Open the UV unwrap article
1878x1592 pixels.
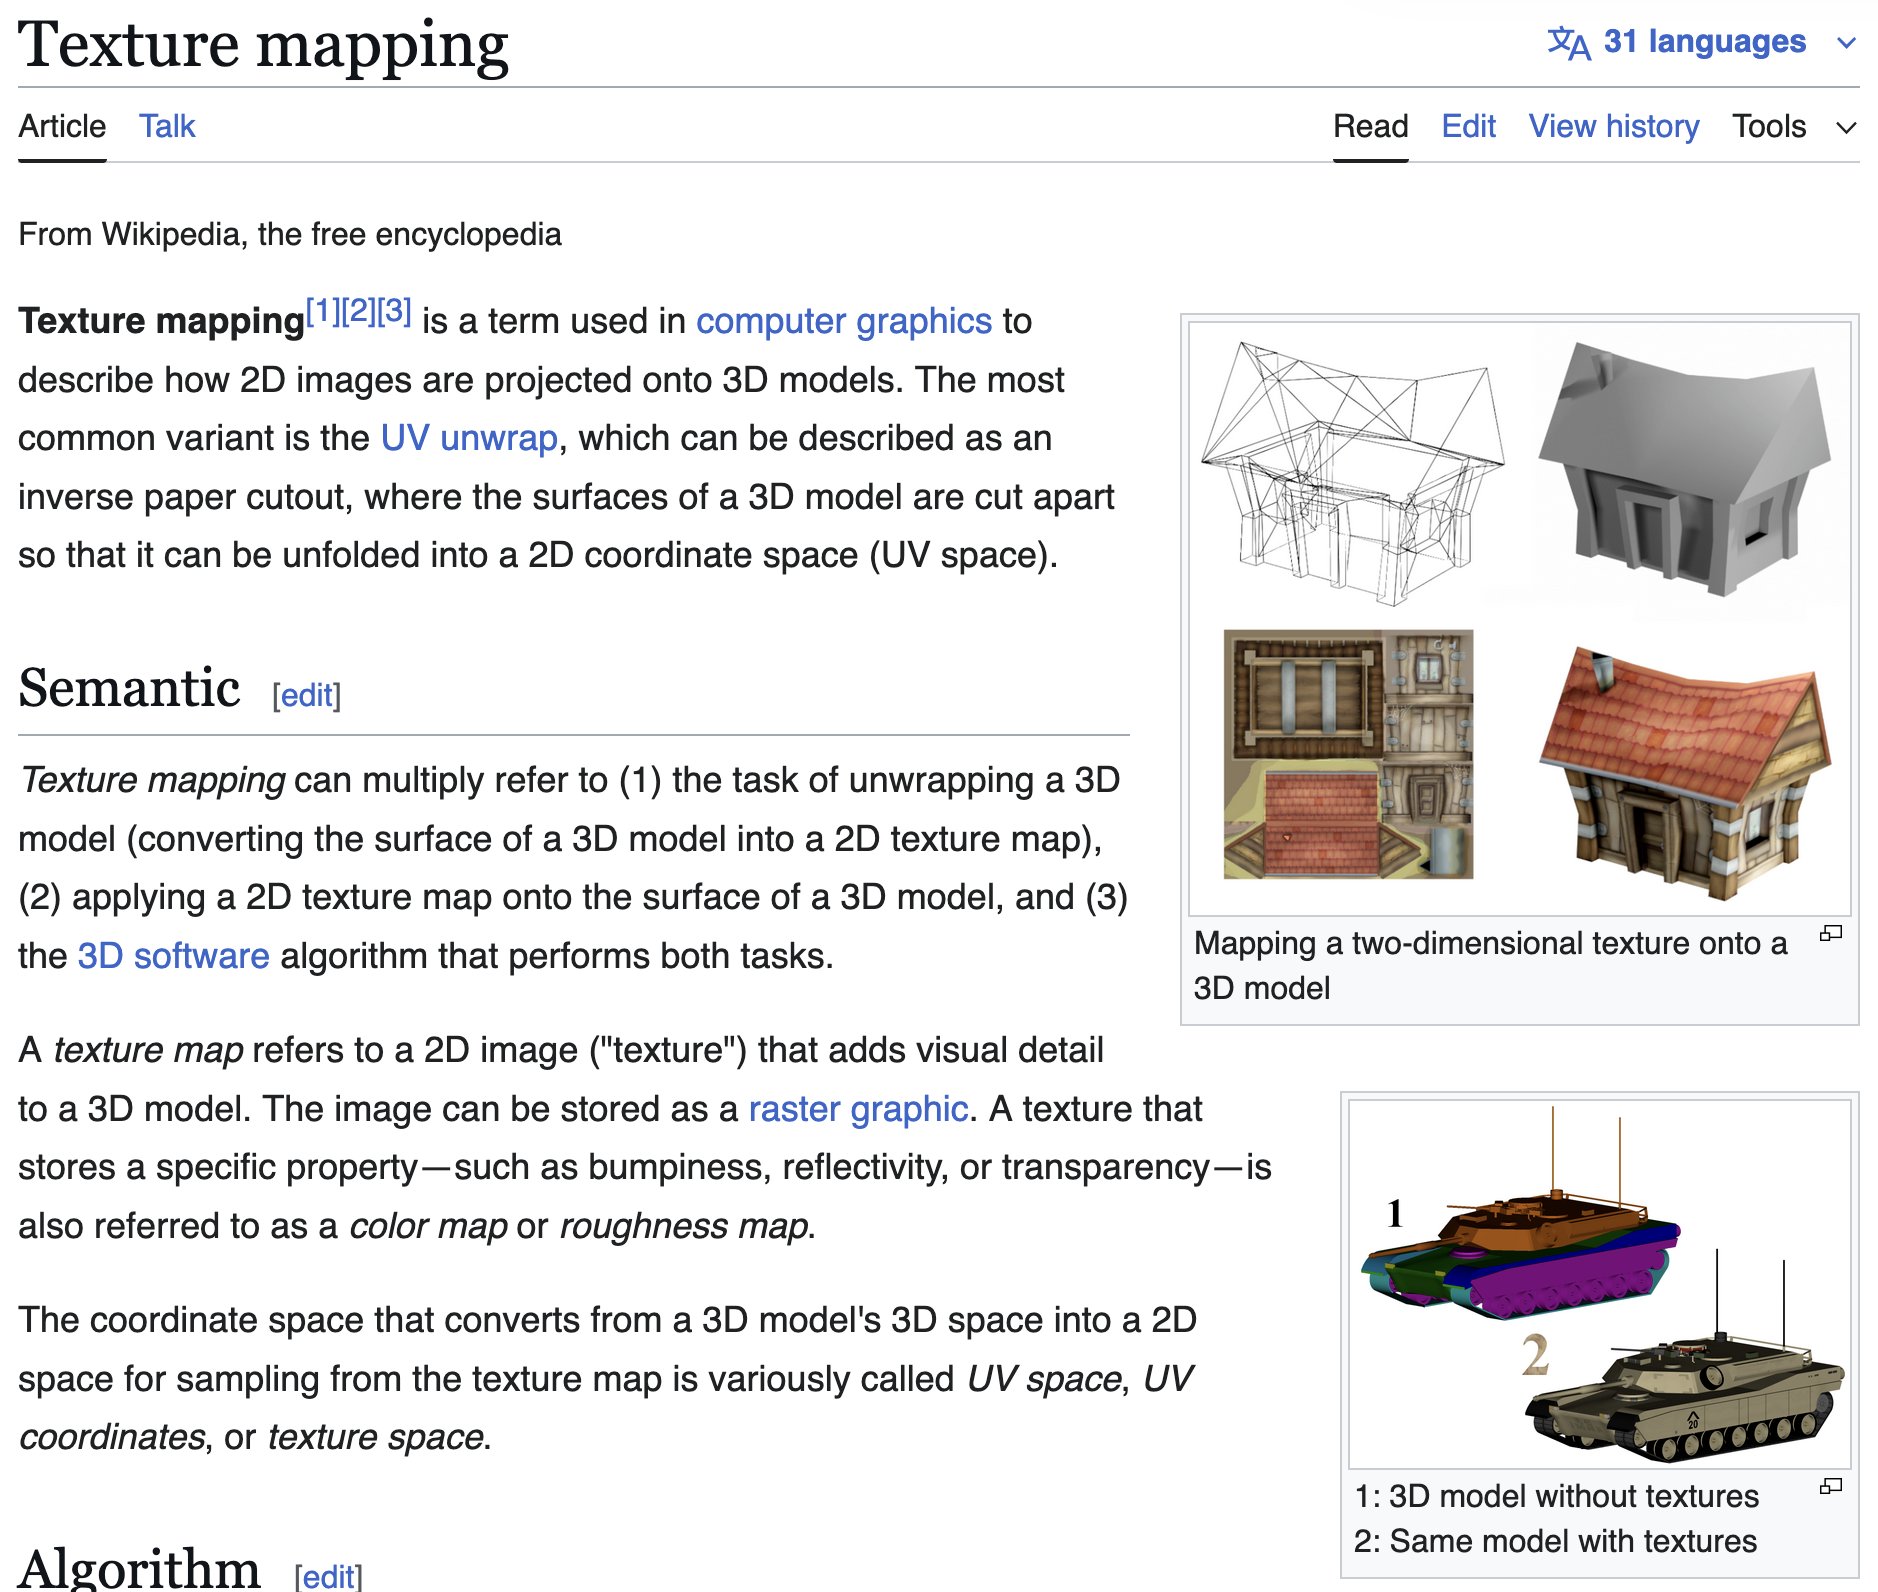pos(468,438)
